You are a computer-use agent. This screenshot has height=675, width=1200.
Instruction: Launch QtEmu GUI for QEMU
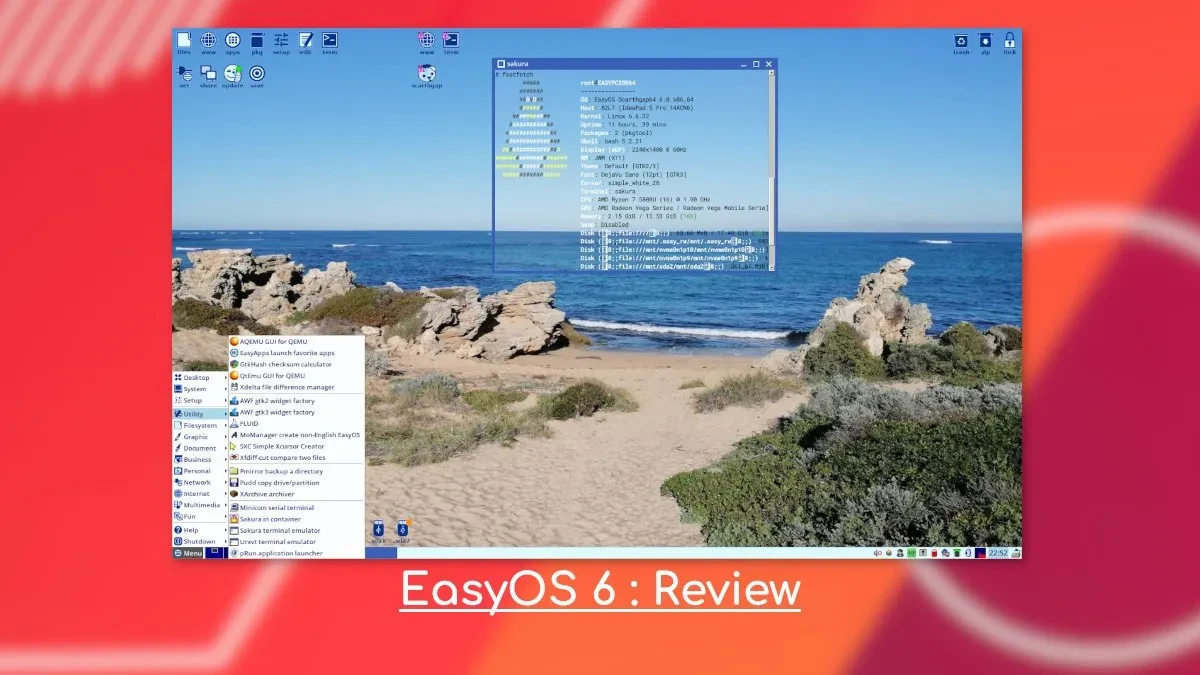(297, 375)
